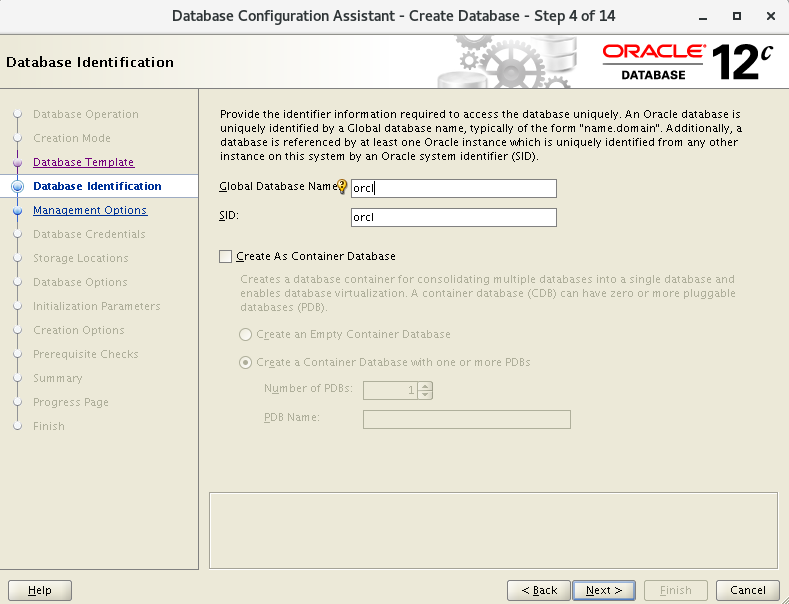Click the Creation Mode step text
Image resolution: width=789 pixels, height=604 pixels.
coord(72,138)
